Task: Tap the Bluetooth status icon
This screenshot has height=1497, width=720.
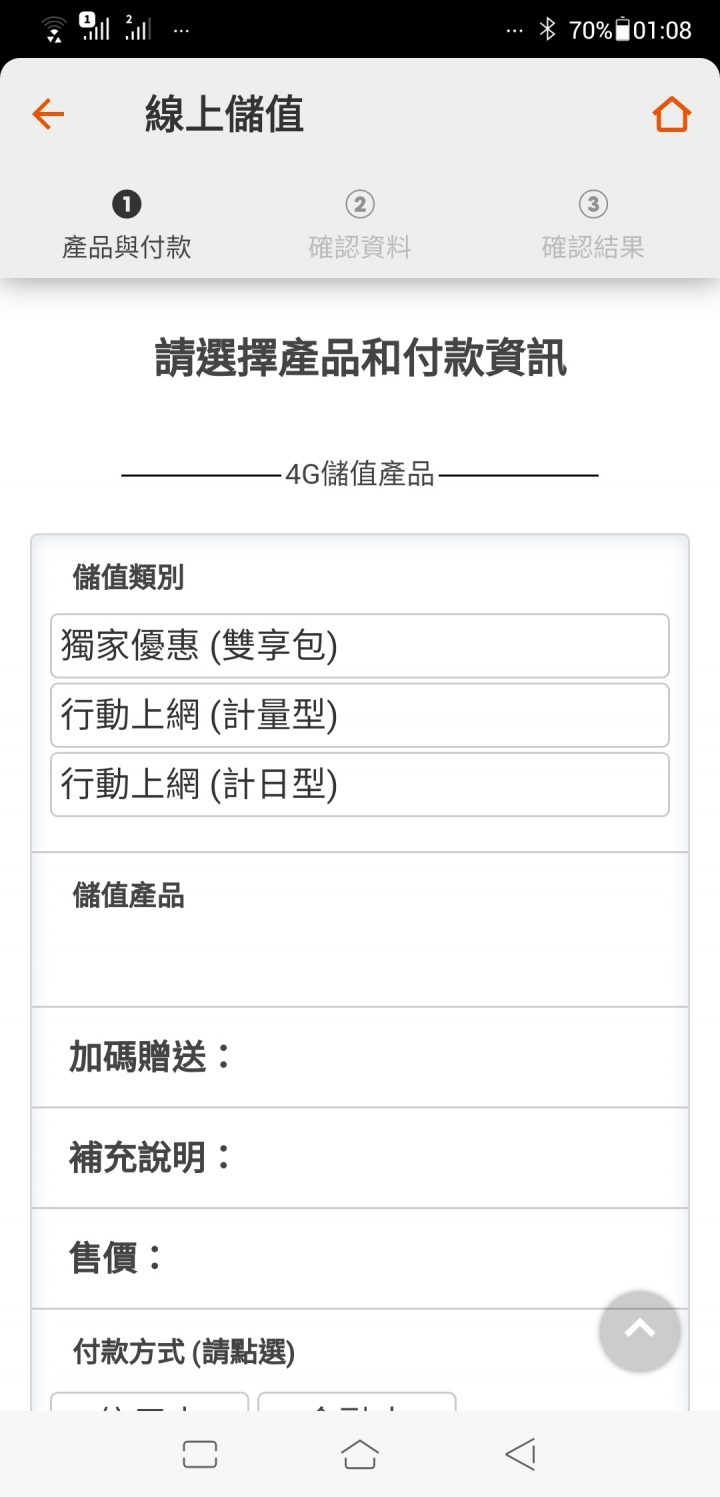Action: 547,30
